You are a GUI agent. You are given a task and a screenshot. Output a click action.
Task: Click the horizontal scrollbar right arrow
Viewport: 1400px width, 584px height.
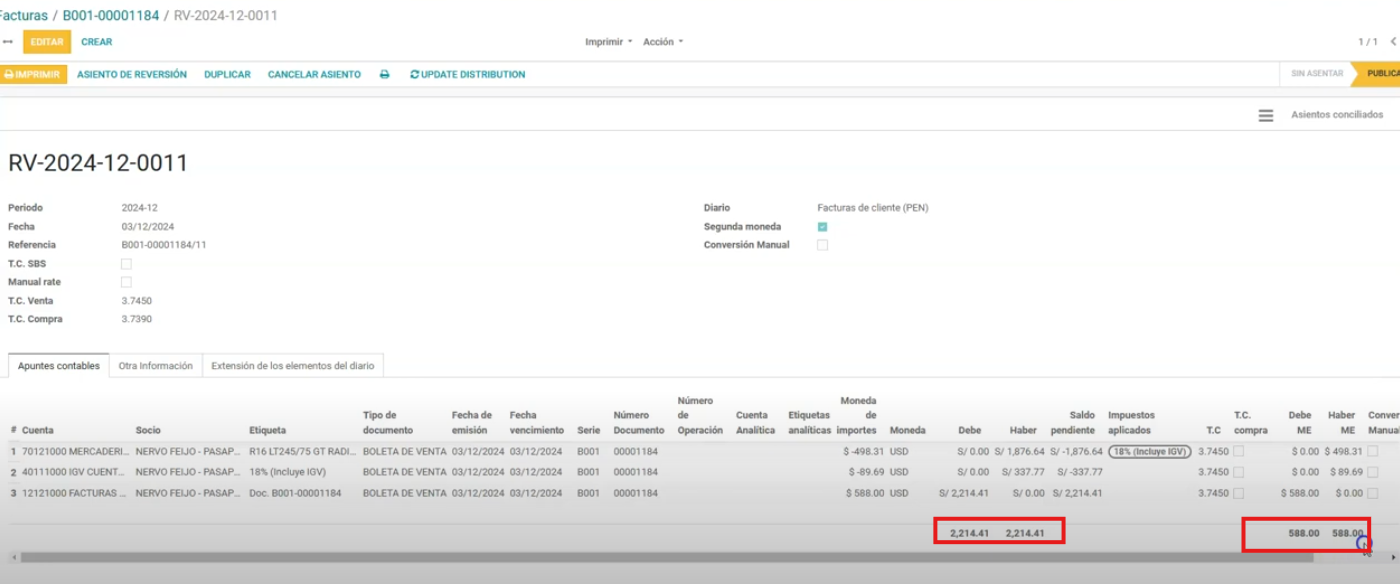(x=1394, y=557)
